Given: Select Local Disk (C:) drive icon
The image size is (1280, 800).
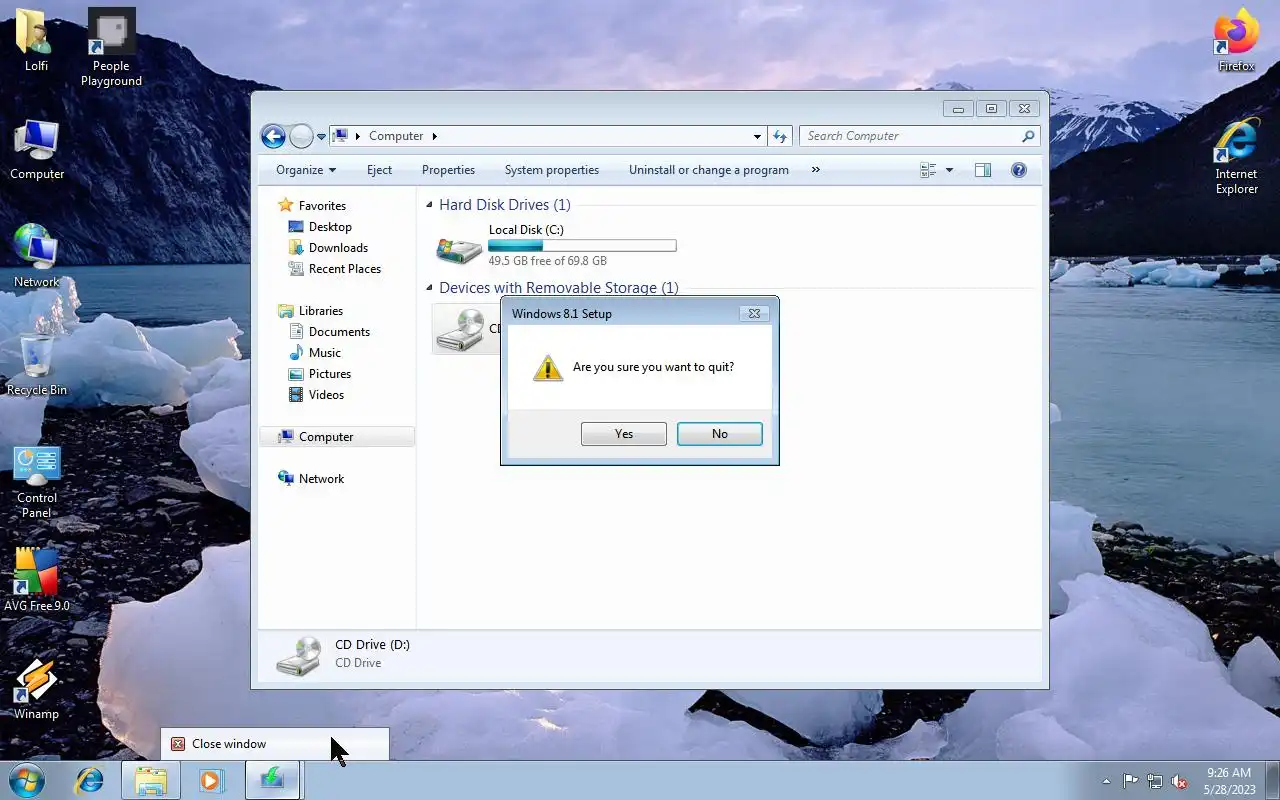Looking at the screenshot, I should point(459,249).
